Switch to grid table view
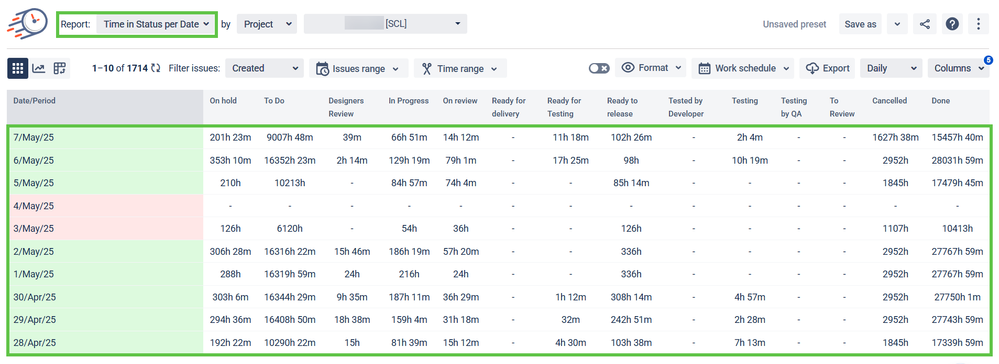This screenshot has height=364, width=999. coord(17,68)
